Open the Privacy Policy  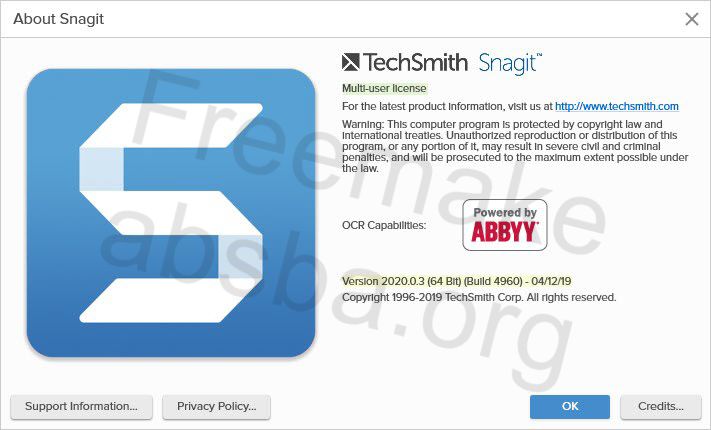(x=216, y=406)
